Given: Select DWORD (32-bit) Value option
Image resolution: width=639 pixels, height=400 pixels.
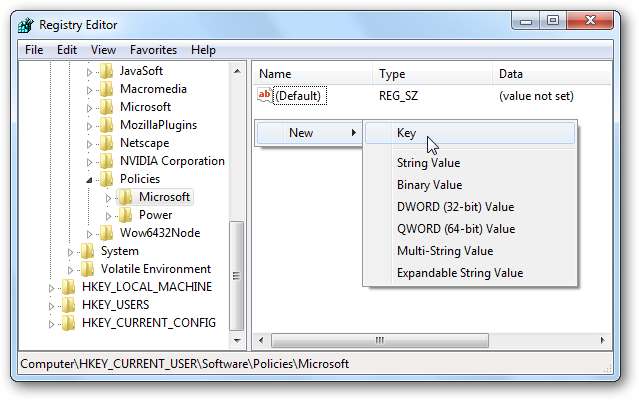Looking at the screenshot, I should pyautogui.click(x=455, y=207).
